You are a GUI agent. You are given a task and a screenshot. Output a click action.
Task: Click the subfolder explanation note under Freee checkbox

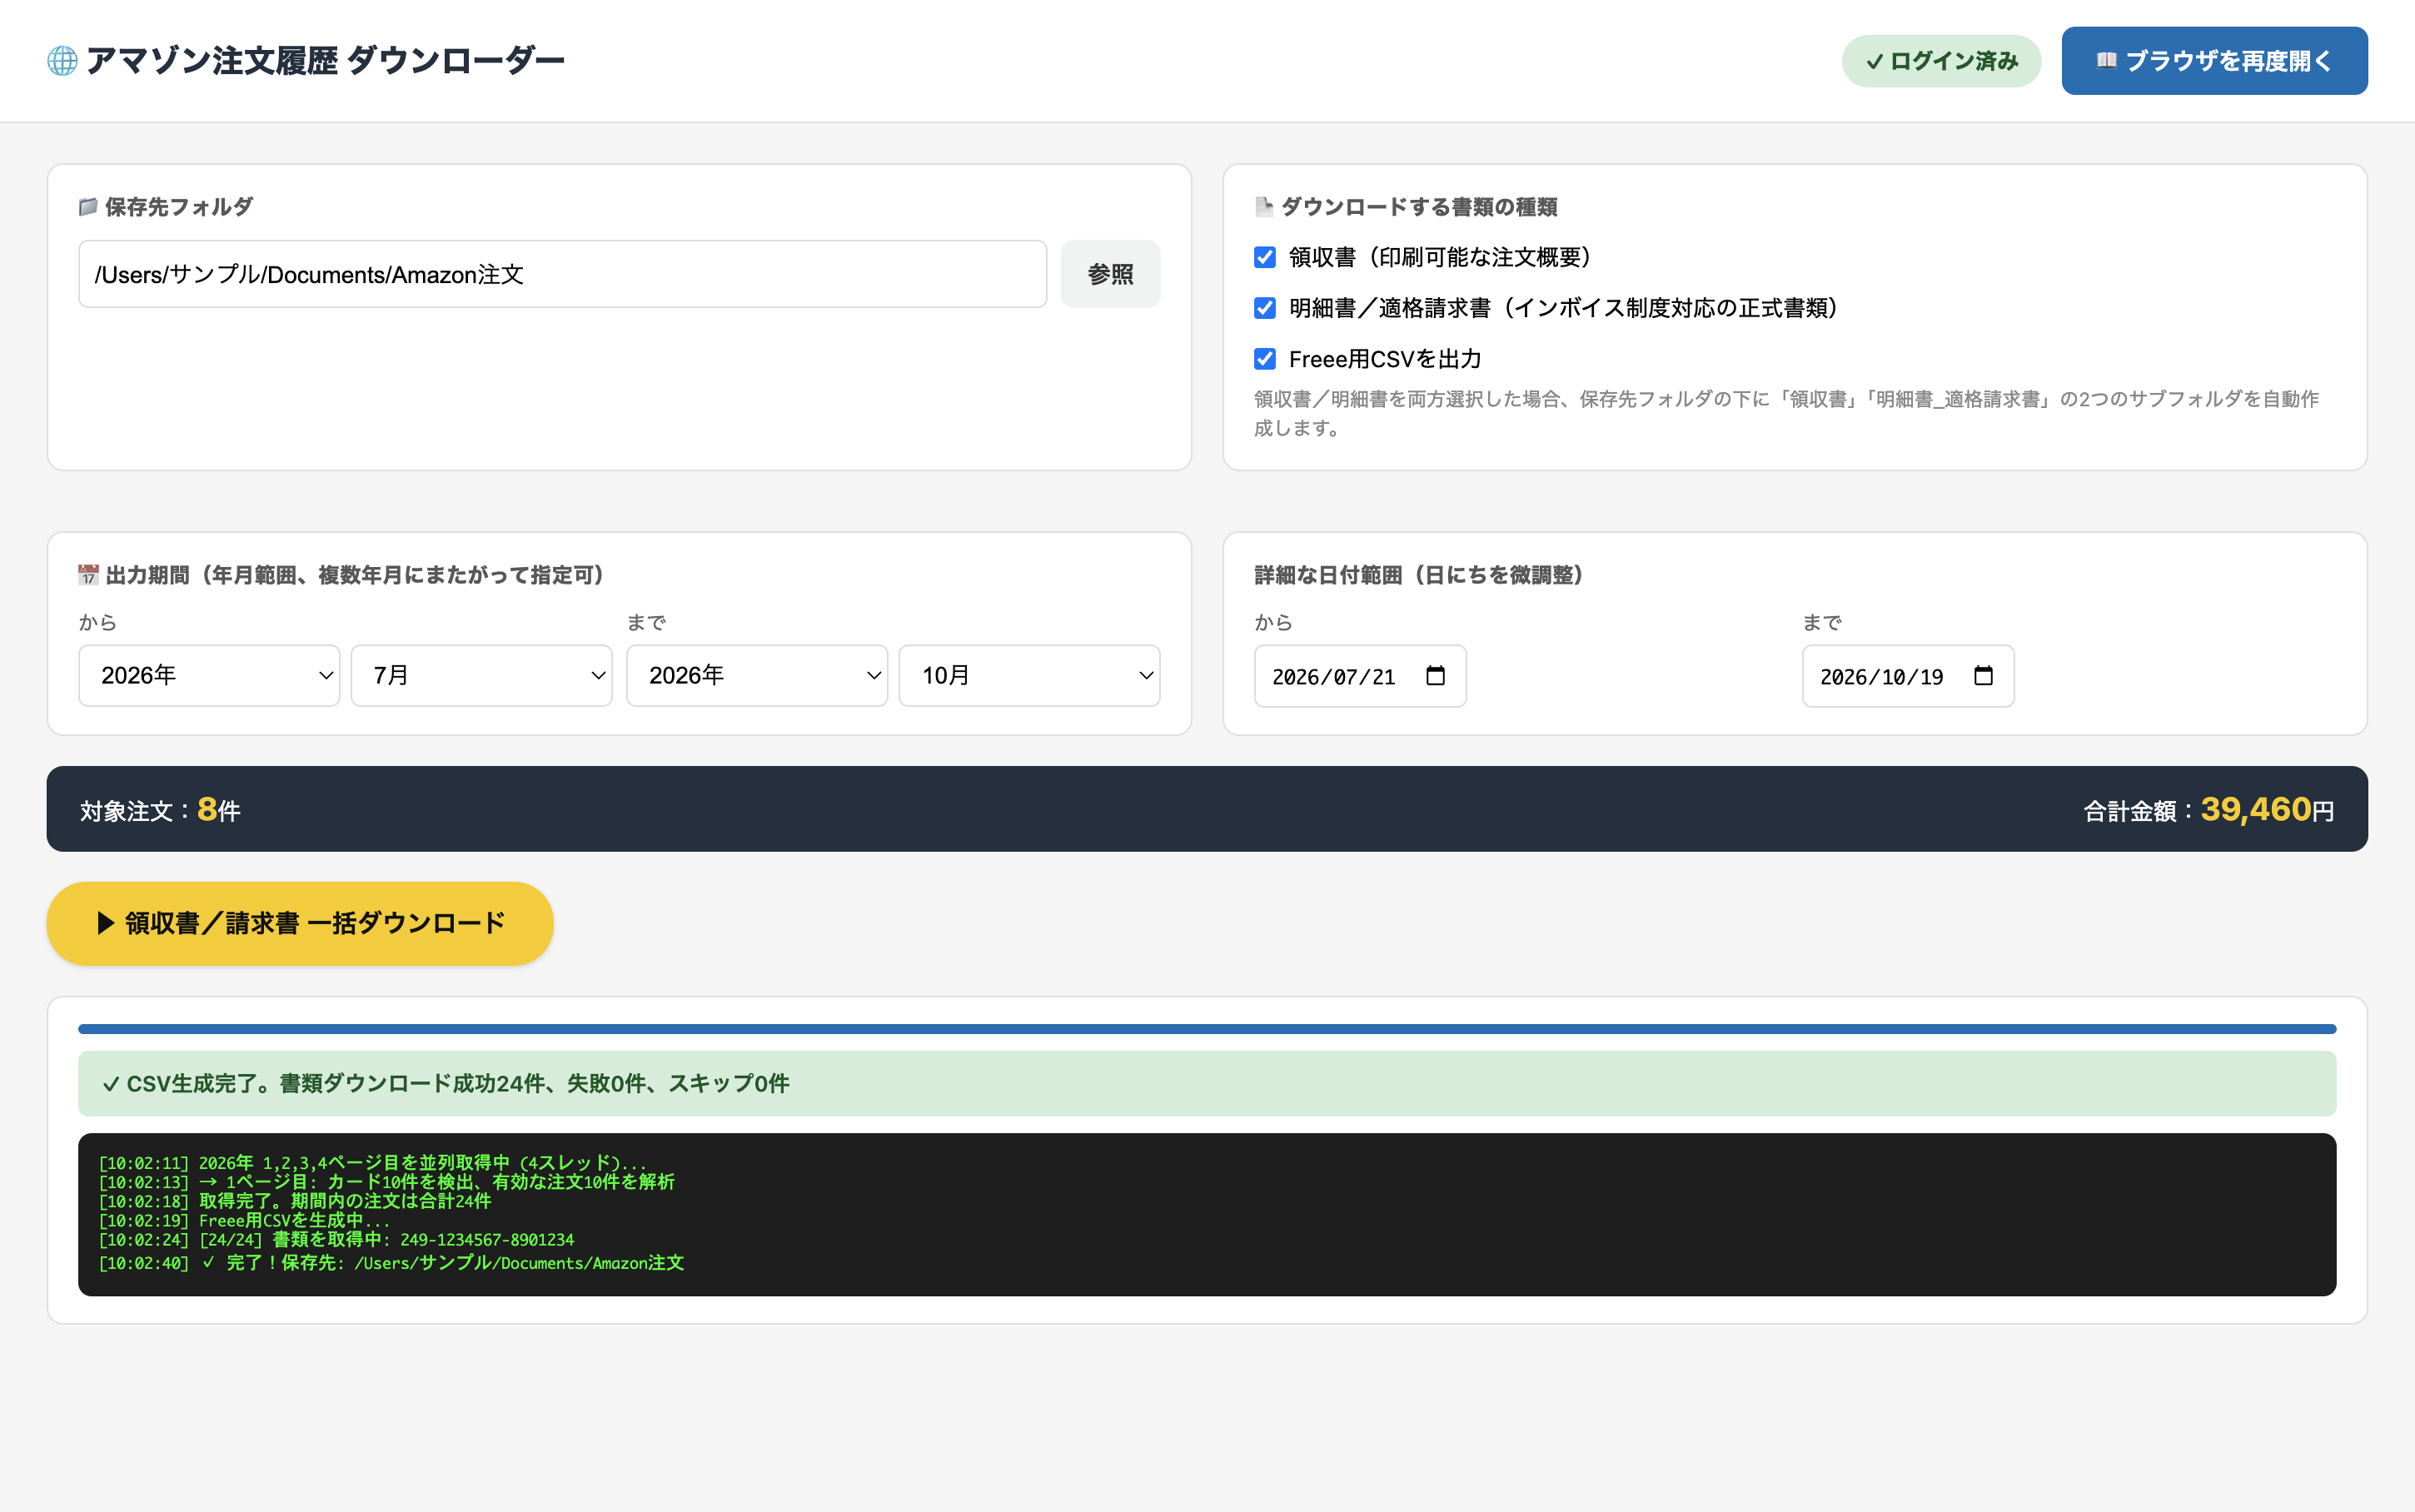(1786, 413)
